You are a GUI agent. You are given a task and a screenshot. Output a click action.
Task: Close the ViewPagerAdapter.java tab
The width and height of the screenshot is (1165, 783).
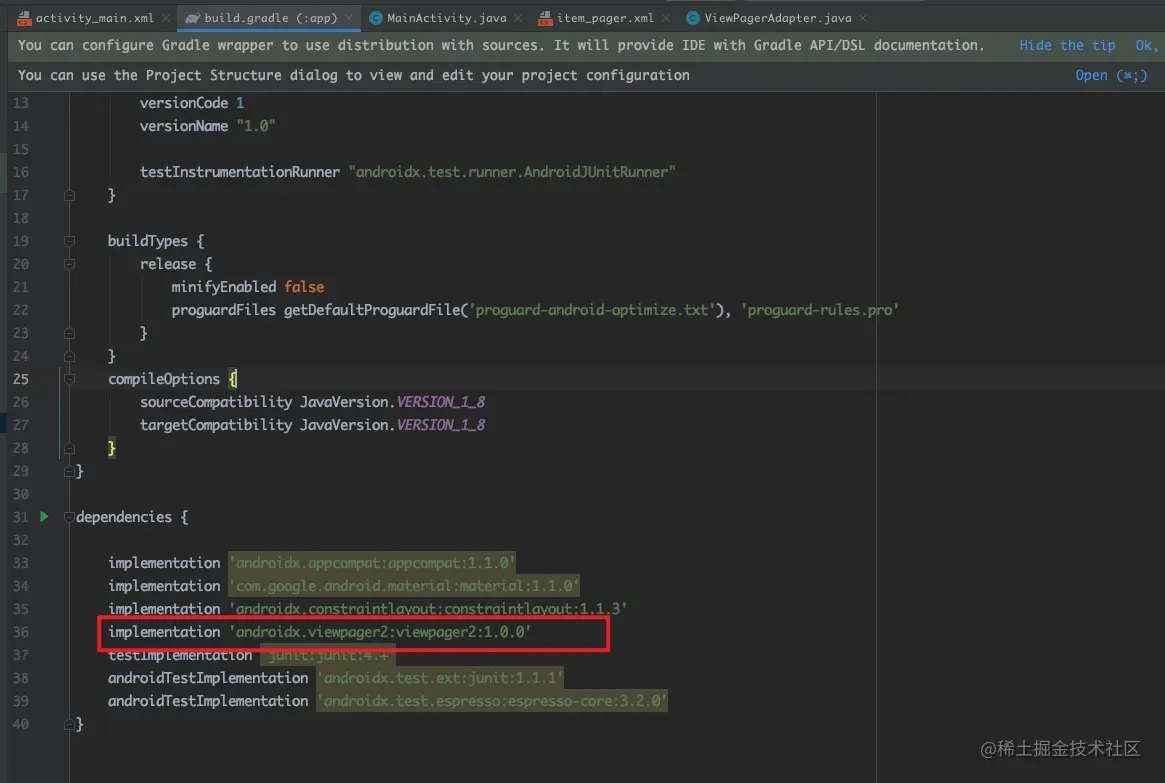tap(863, 18)
